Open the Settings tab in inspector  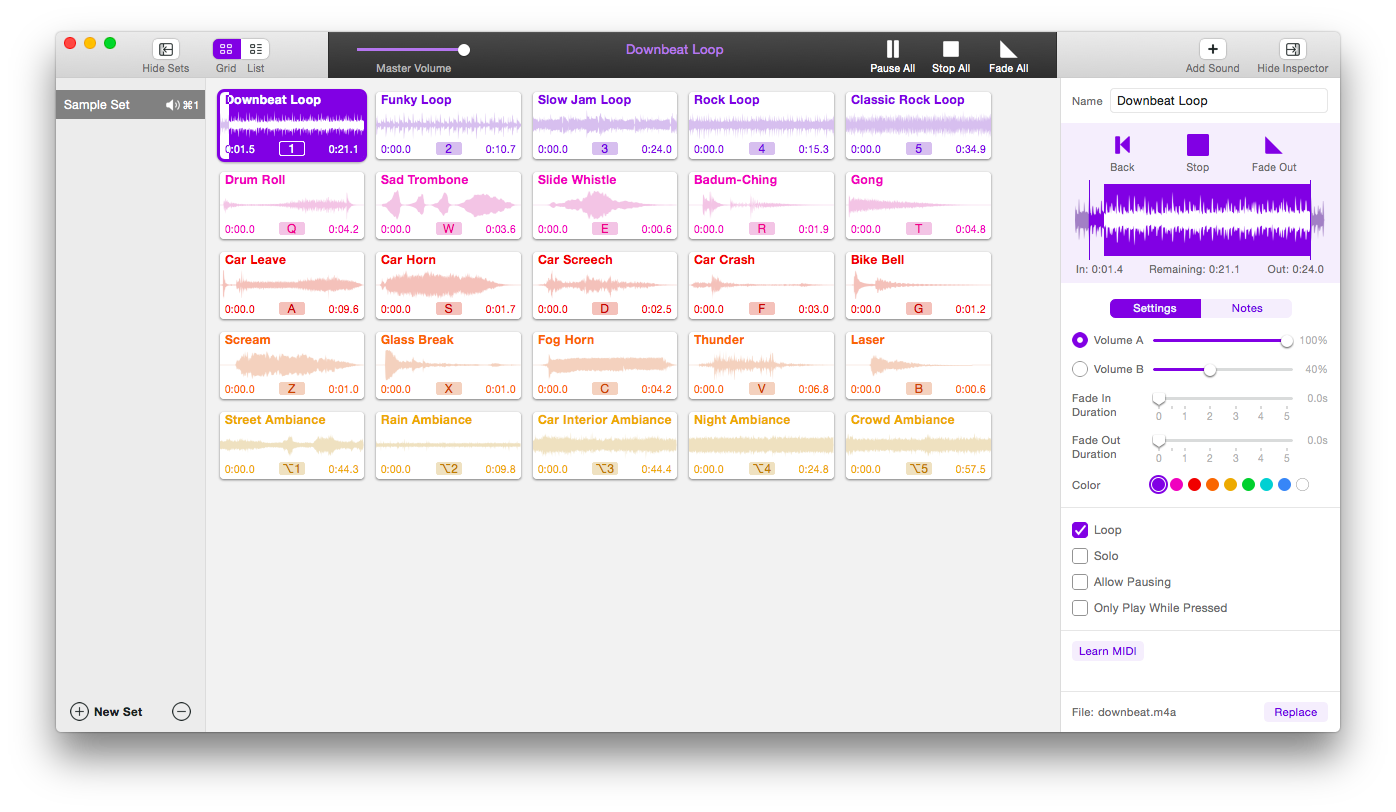point(1155,308)
